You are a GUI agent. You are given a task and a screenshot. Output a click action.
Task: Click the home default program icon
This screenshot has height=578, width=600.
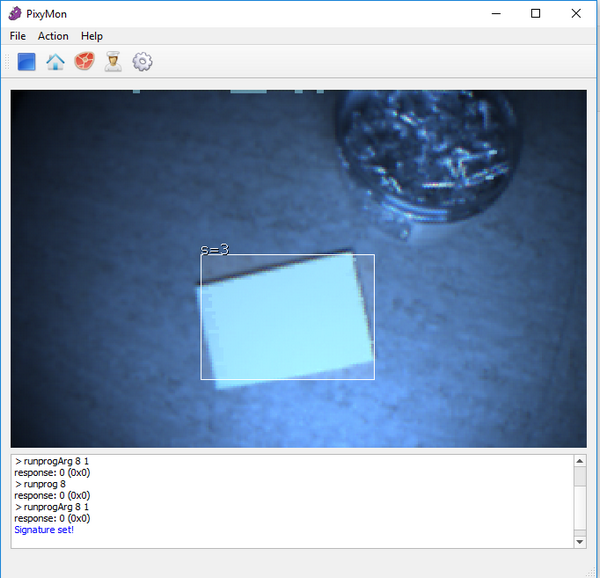(x=55, y=62)
